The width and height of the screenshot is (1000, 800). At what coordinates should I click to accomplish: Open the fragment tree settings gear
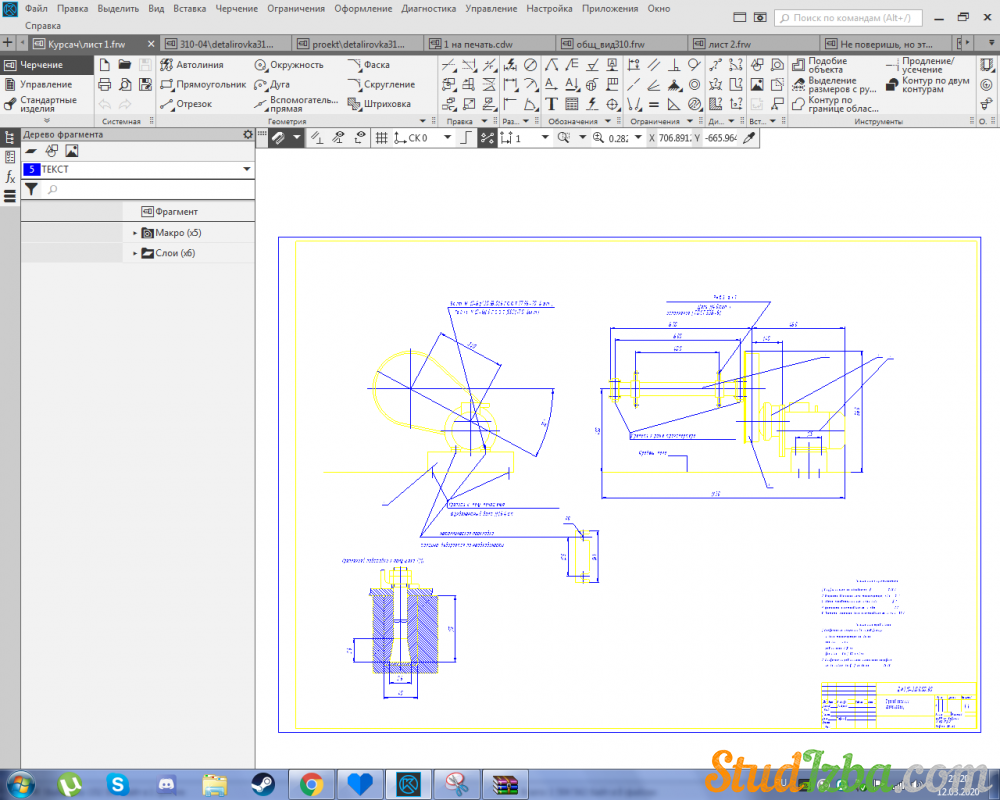tap(248, 135)
